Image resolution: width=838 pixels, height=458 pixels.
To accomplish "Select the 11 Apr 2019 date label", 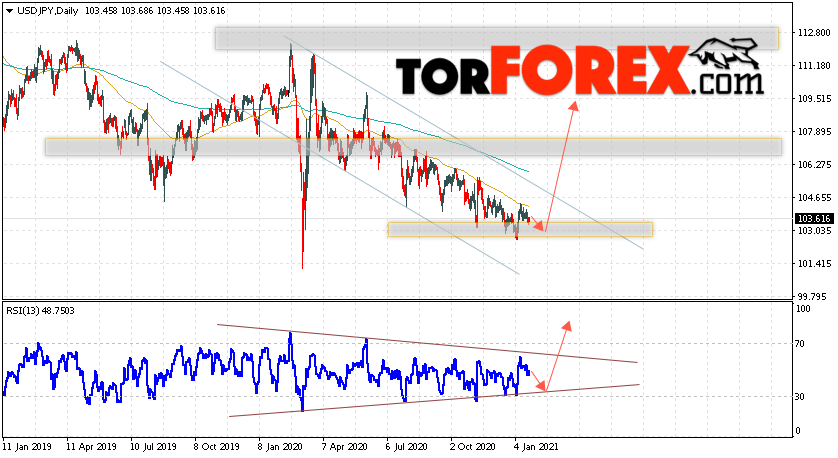I will [91, 447].
